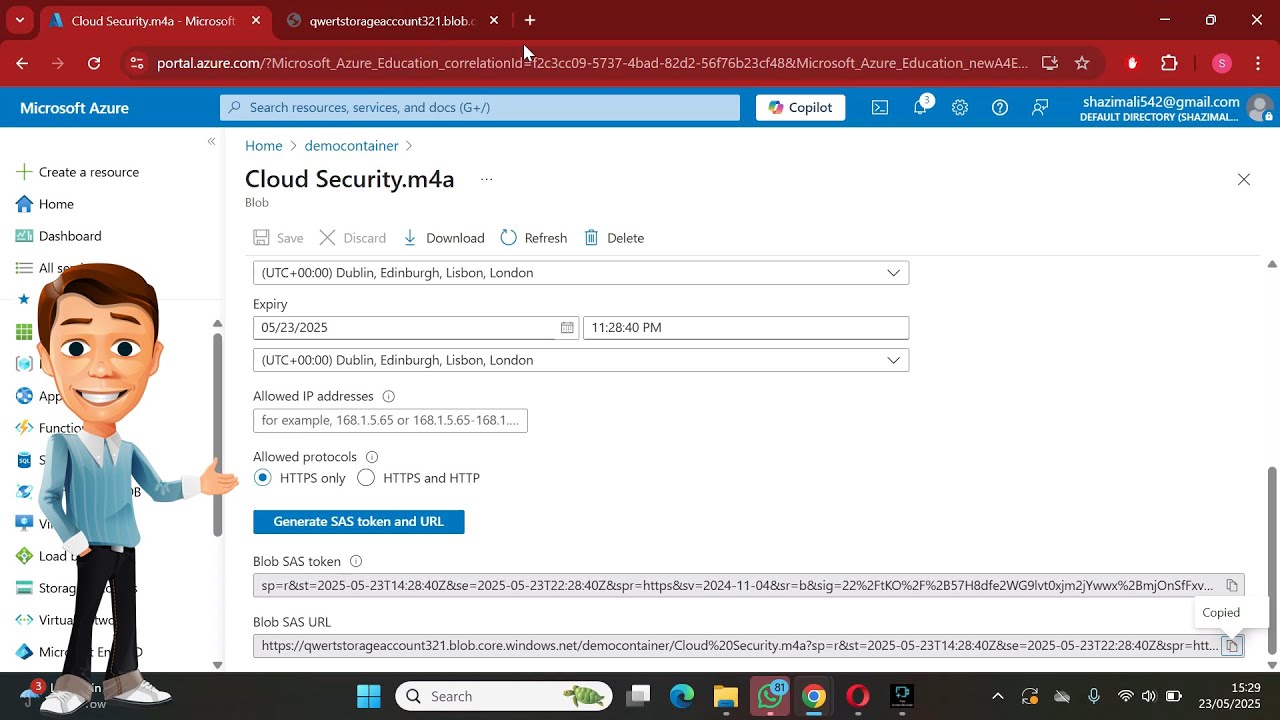Open the Azure notifications bell
The width and height of the screenshot is (1280, 720).
click(x=921, y=107)
